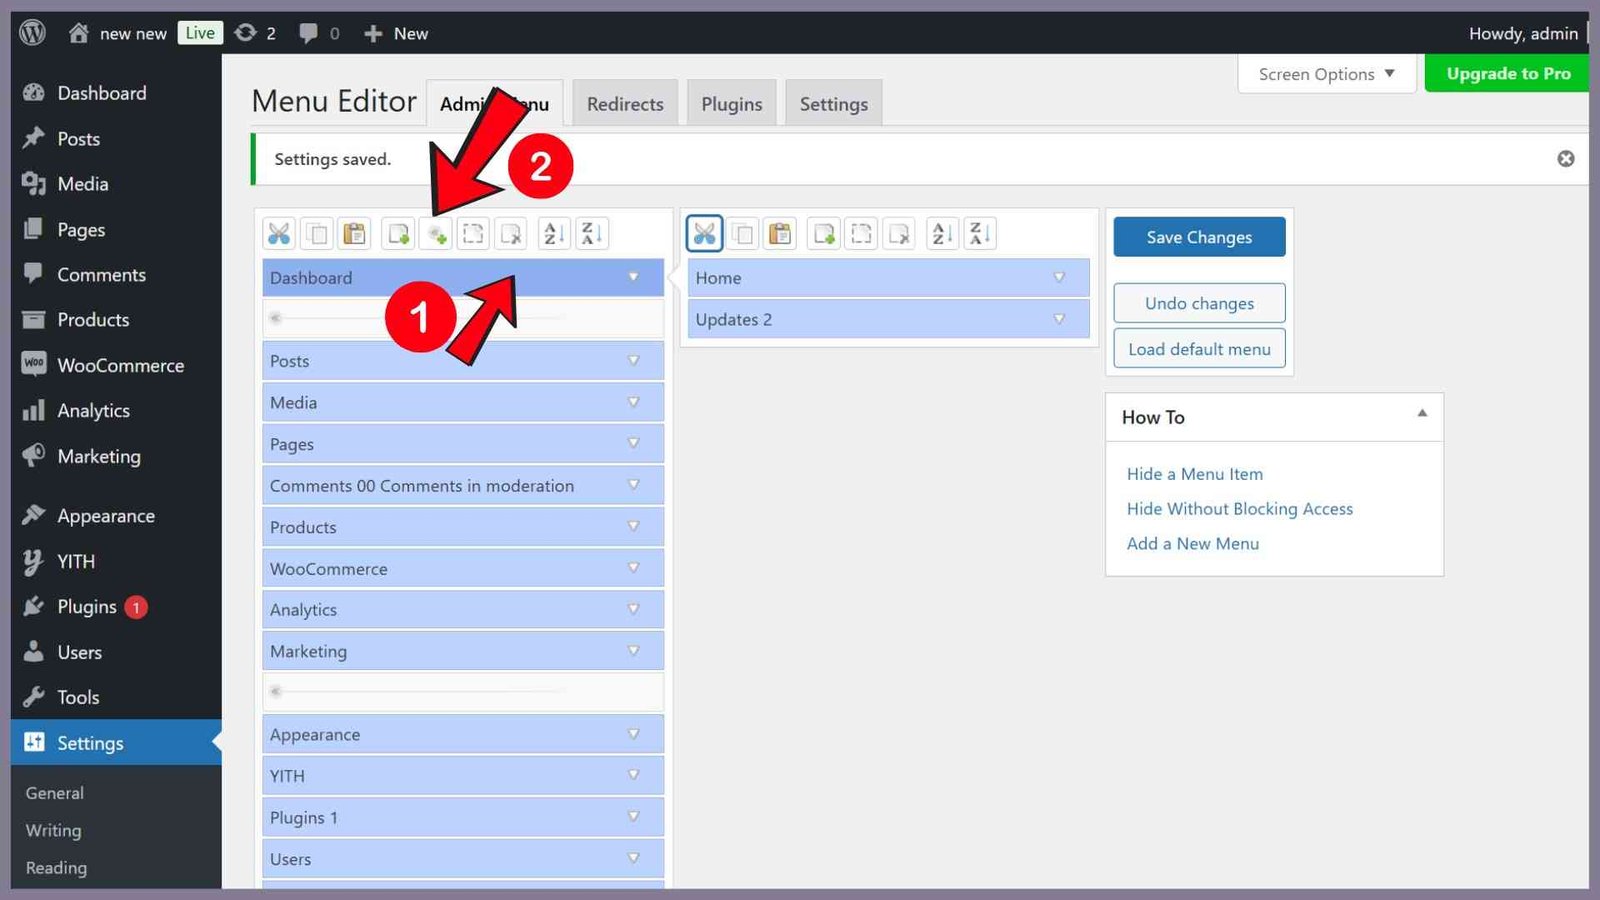Click New menu icon in left toolbar
The height and width of the screenshot is (900, 1600).
tap(398, 234)
